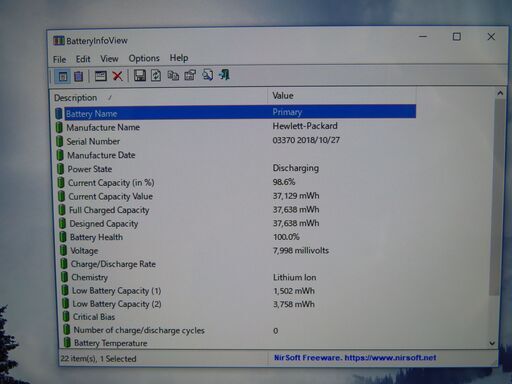The image size is (512, 384).
Task: Open the Help menu
Action: click(x=179, y=58)
